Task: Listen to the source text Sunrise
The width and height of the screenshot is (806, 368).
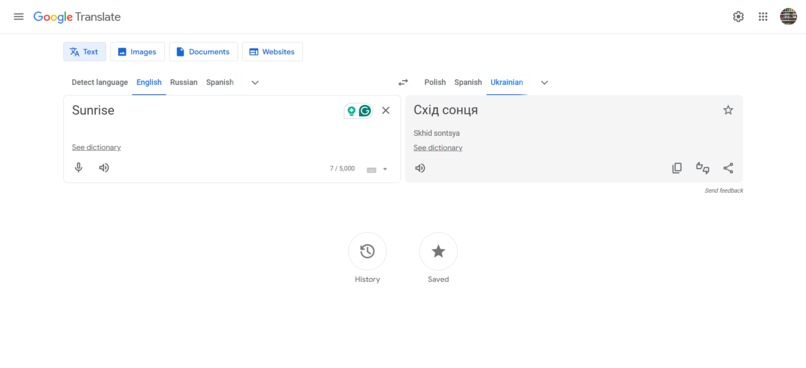Action: [x=104, y=168]
